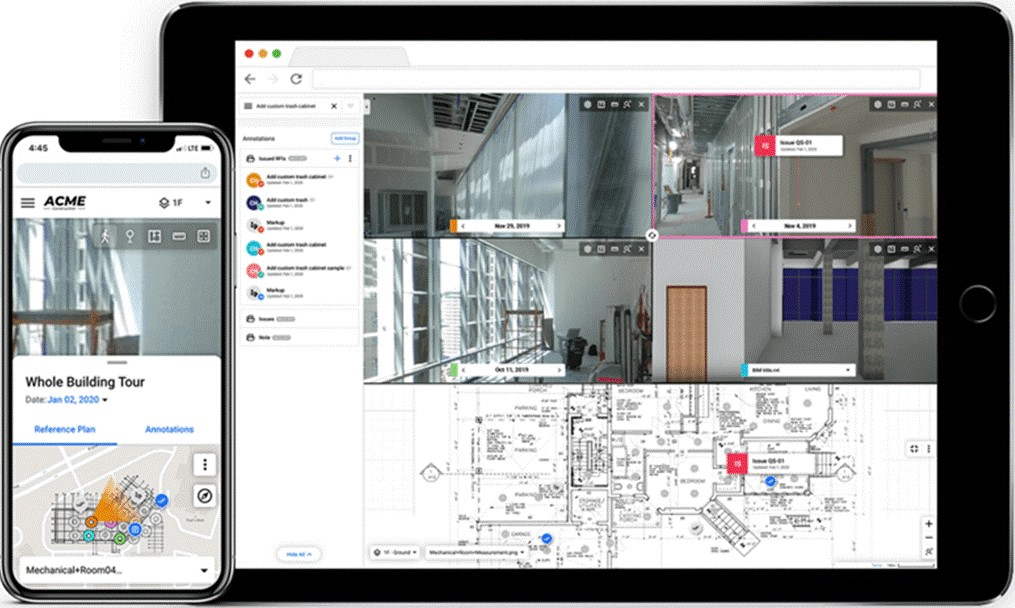Open the hamburger menu beside the ACME logo
The image size is (1015, 608).
(28, 203)
